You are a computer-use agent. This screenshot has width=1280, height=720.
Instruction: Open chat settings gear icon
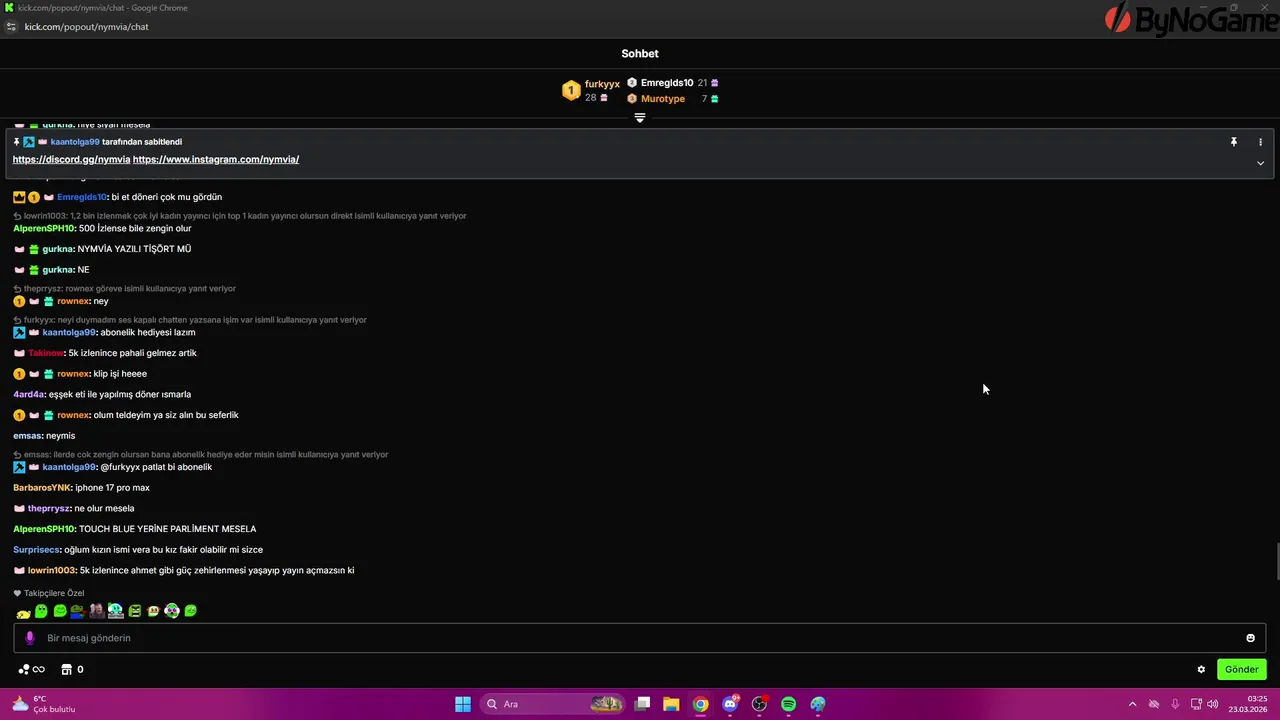(x=1201, y=670)
